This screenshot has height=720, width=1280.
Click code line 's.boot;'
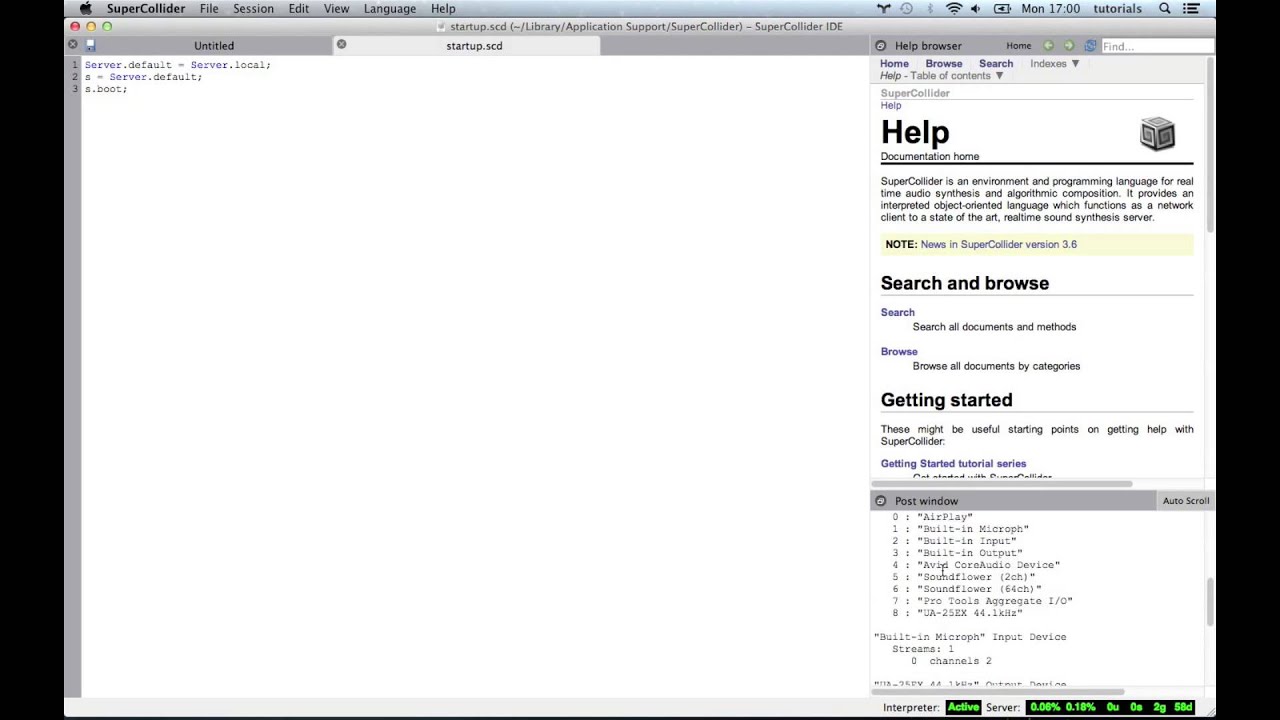pos(105,89)
